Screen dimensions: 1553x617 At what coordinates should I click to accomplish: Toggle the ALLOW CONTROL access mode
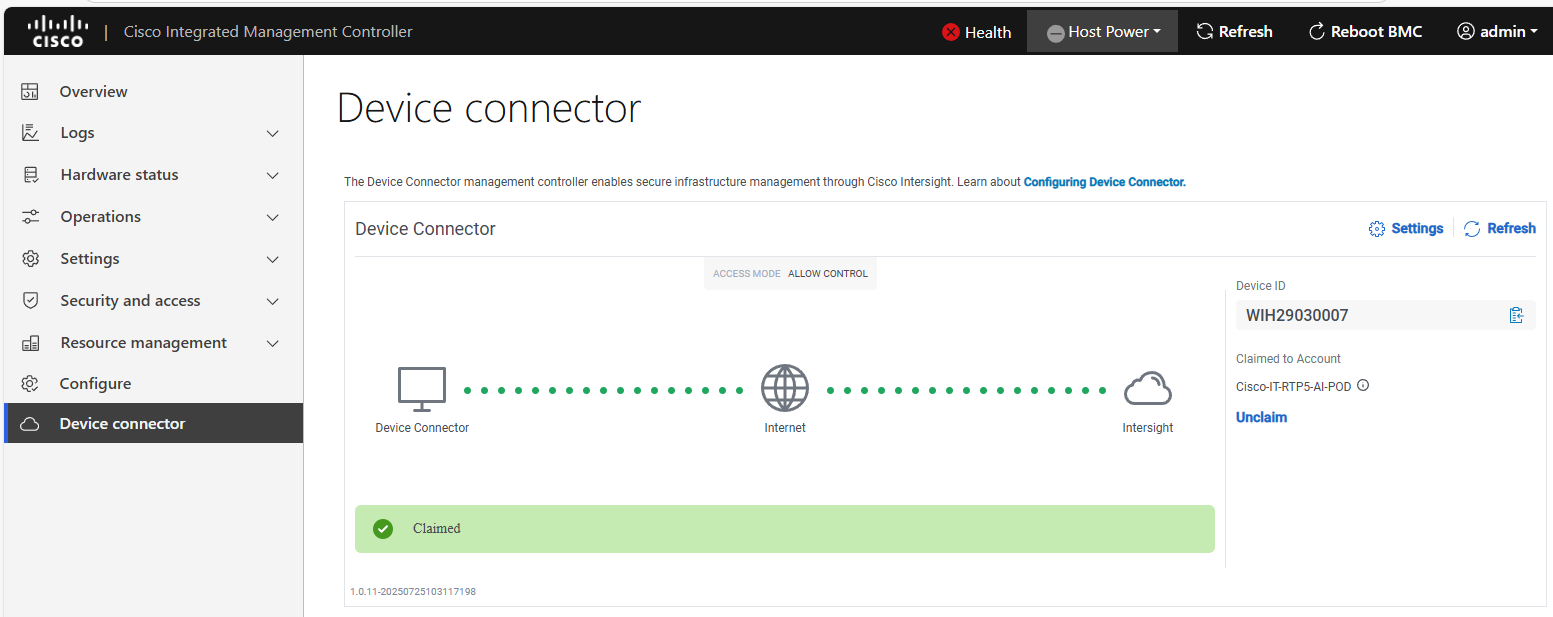click(827, 272)
